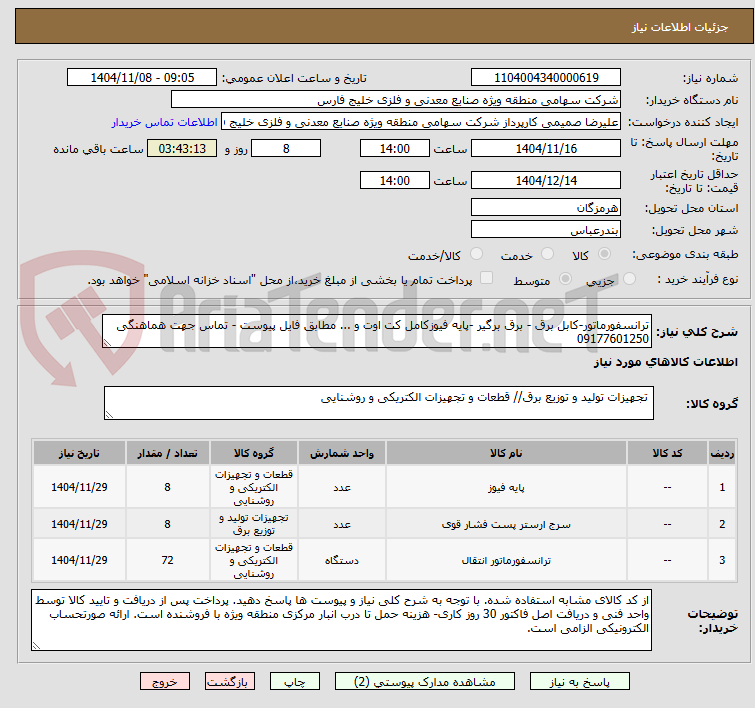This screenshot has height=708, width=755.
Task: Click the گروه کالا column header
Action: click(254, 453)
